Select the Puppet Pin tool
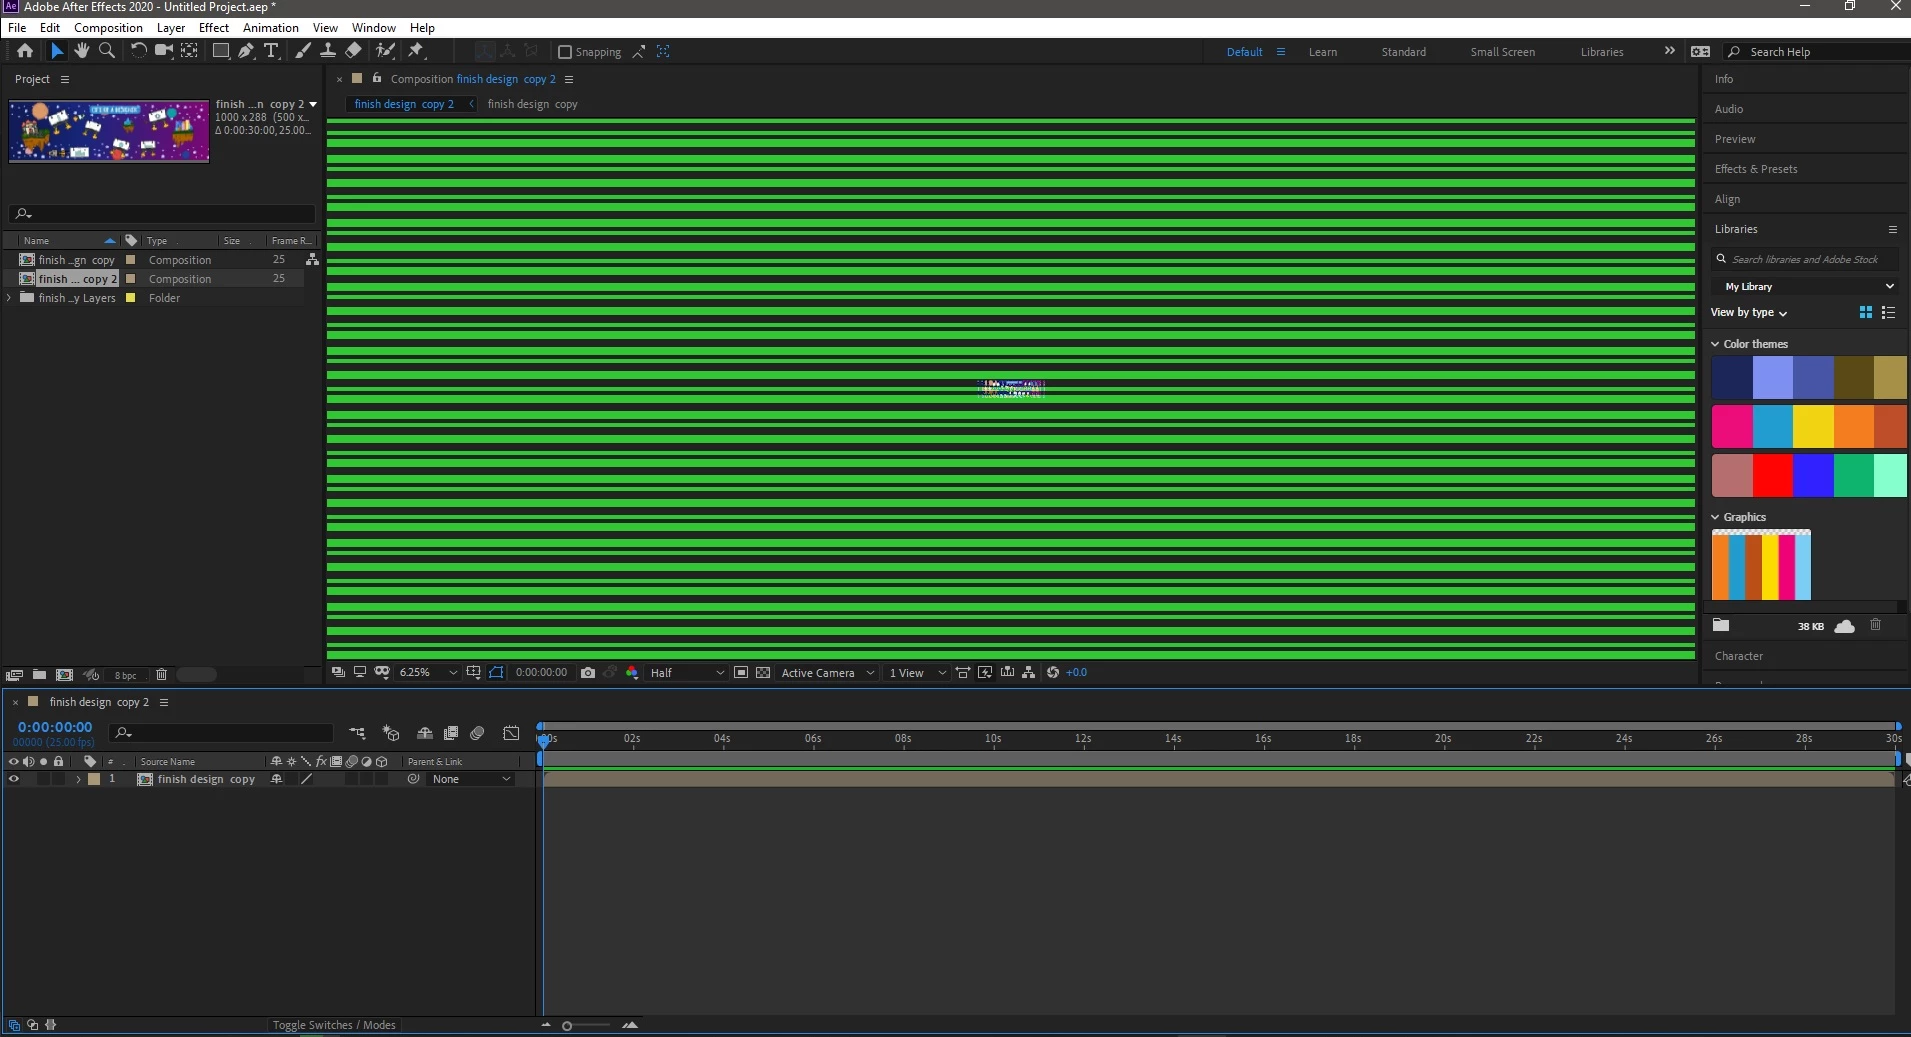Image resolution: width=1911 pixels, height=1037 pixels. (416, 51)
